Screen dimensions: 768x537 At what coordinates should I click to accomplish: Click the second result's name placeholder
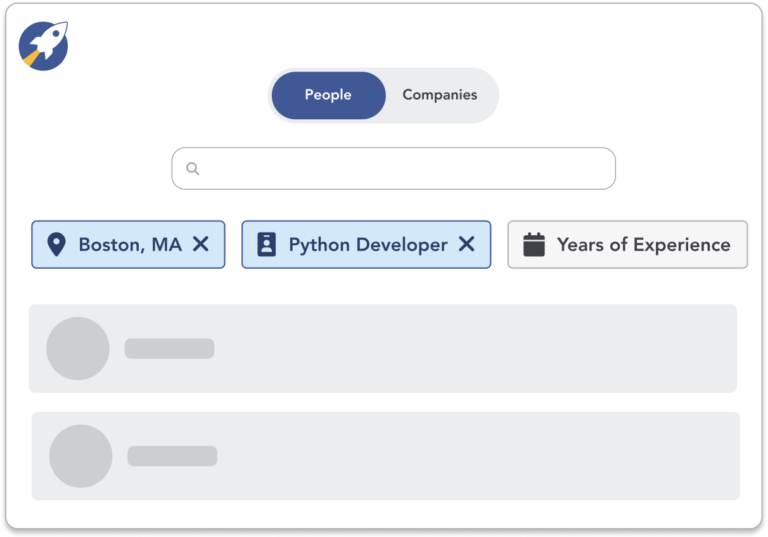[x=172, y=456]
